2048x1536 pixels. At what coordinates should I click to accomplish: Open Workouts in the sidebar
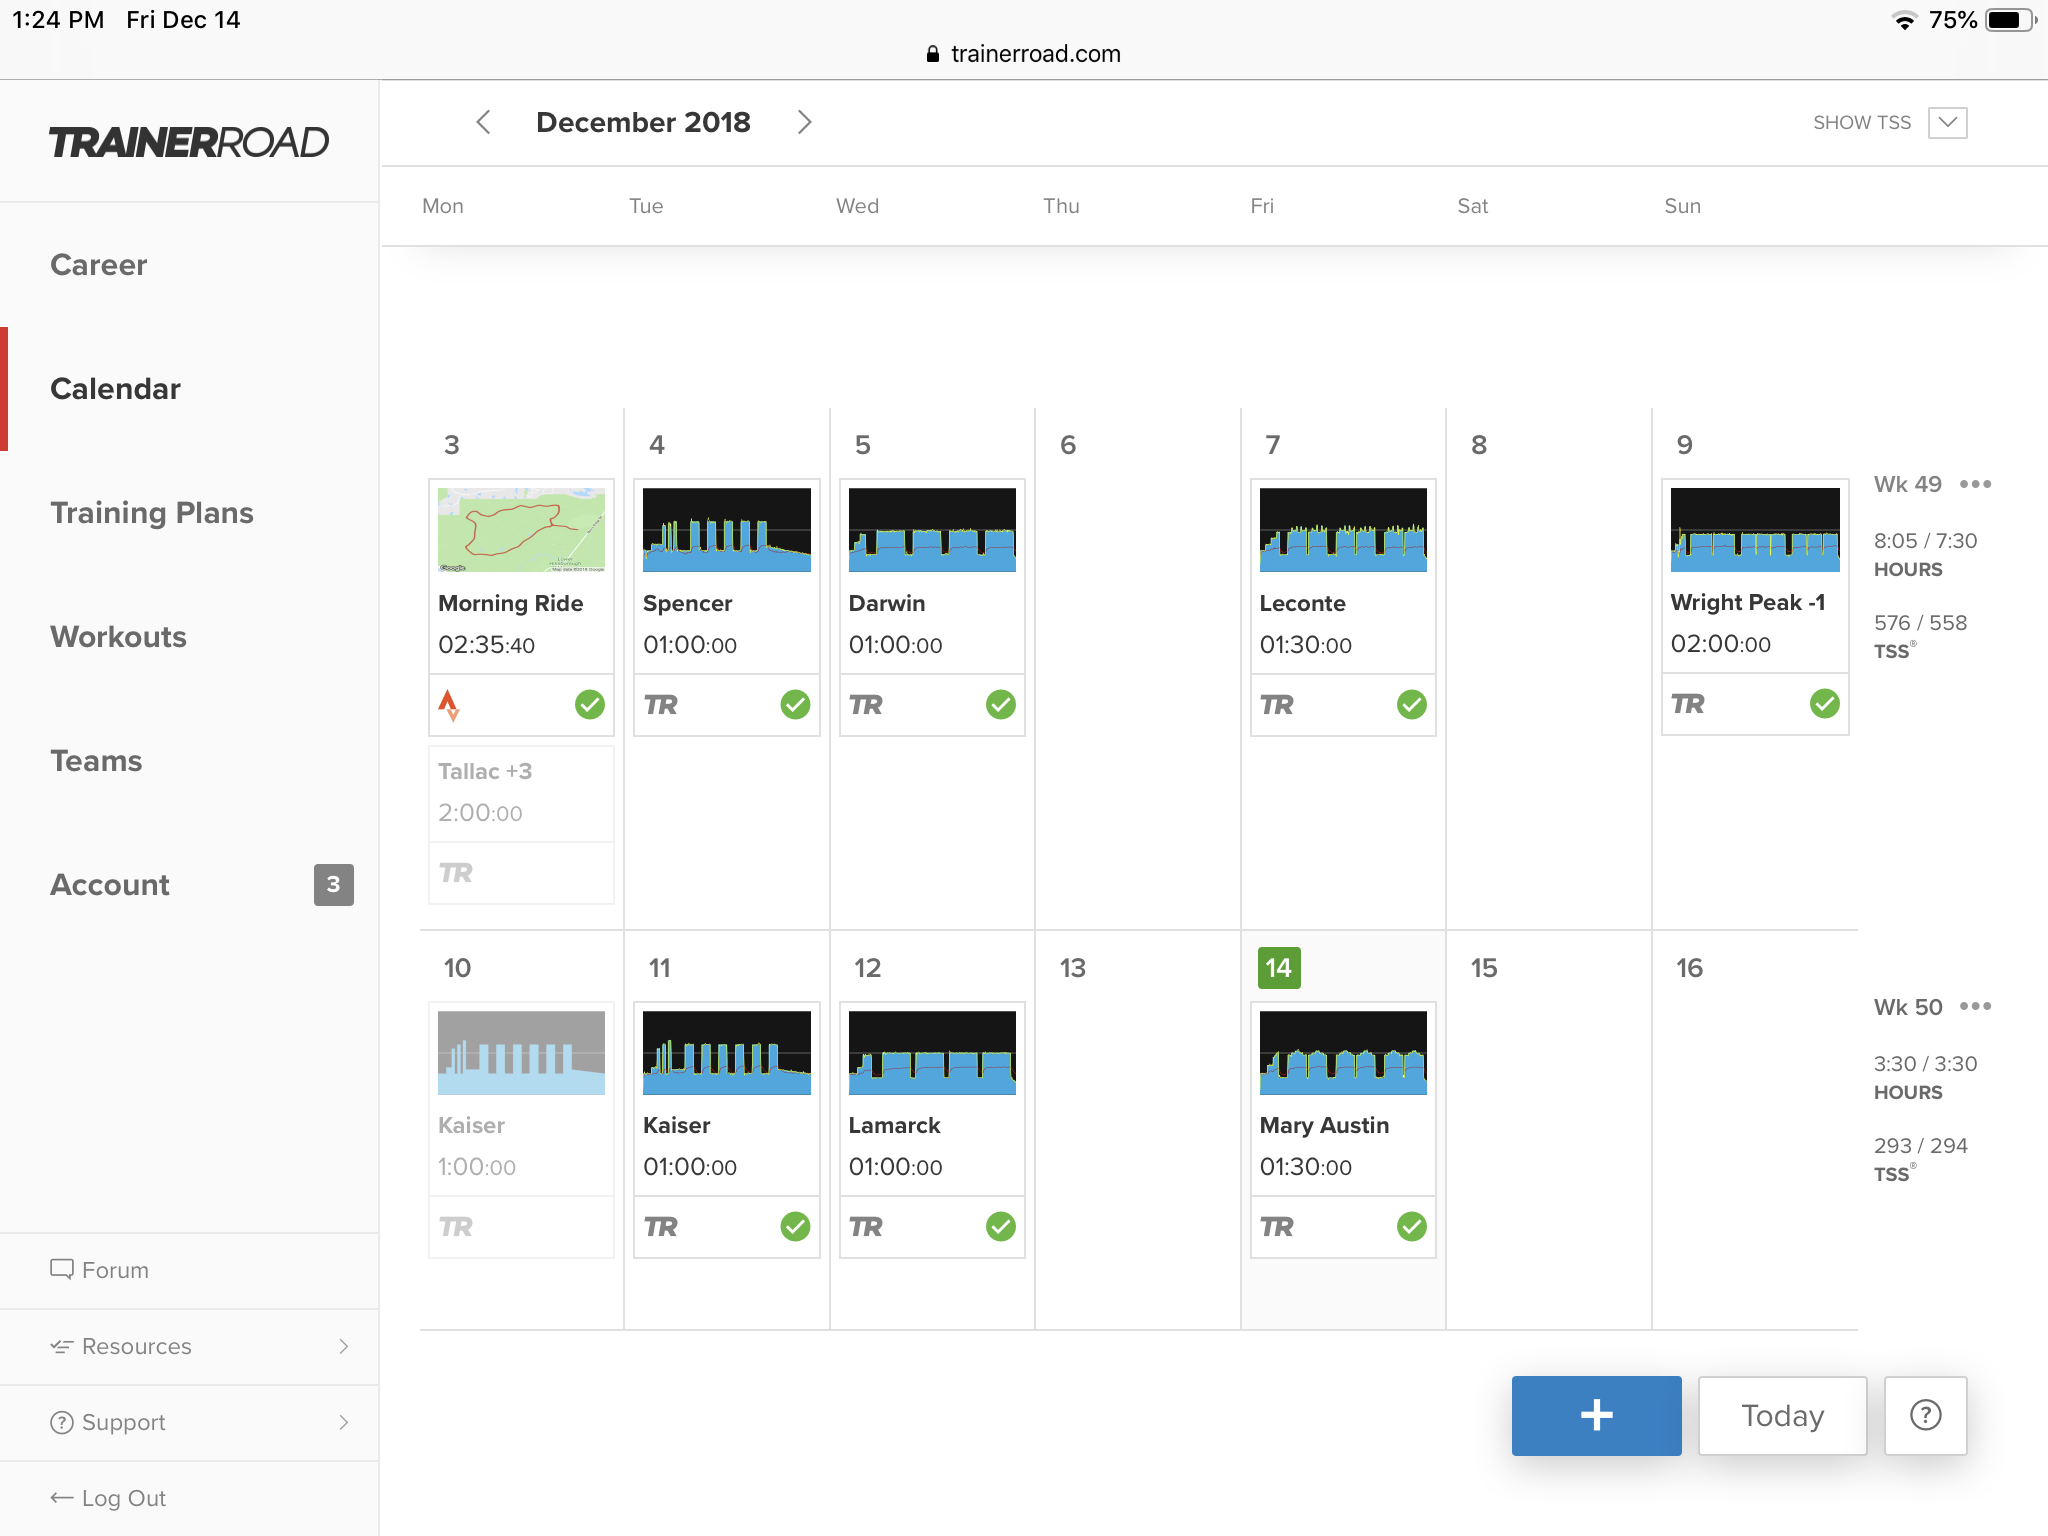pos(118,637)
